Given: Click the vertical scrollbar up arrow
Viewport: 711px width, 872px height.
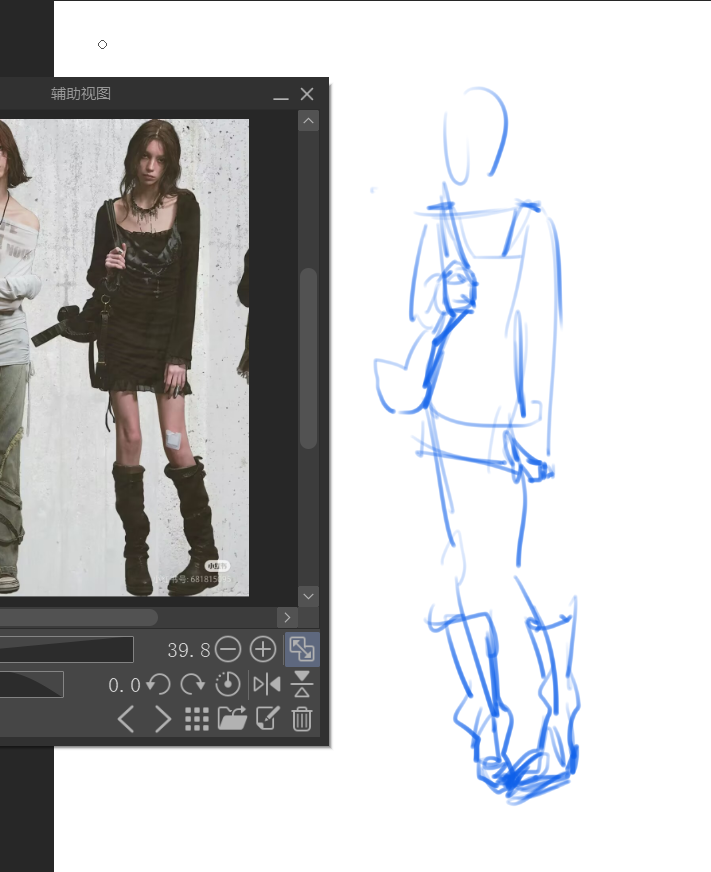Looking at the screenshot, I should [x=308, y=121].
